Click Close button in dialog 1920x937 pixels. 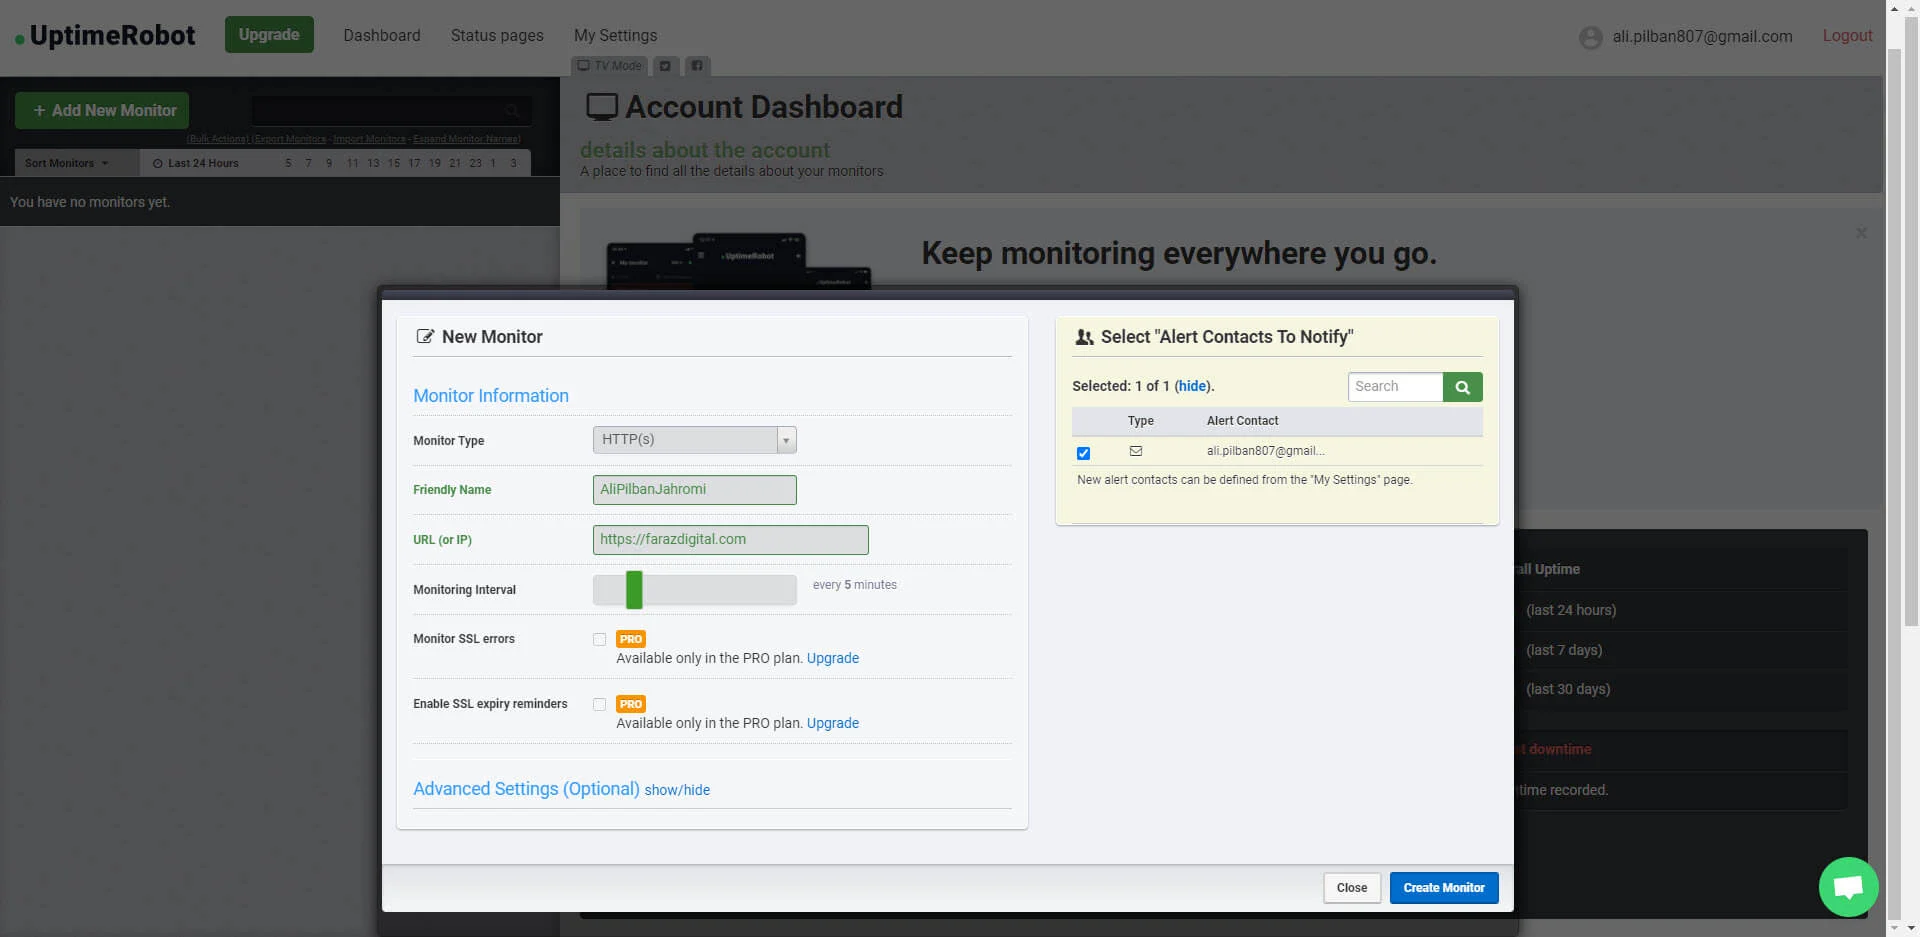1352,888
